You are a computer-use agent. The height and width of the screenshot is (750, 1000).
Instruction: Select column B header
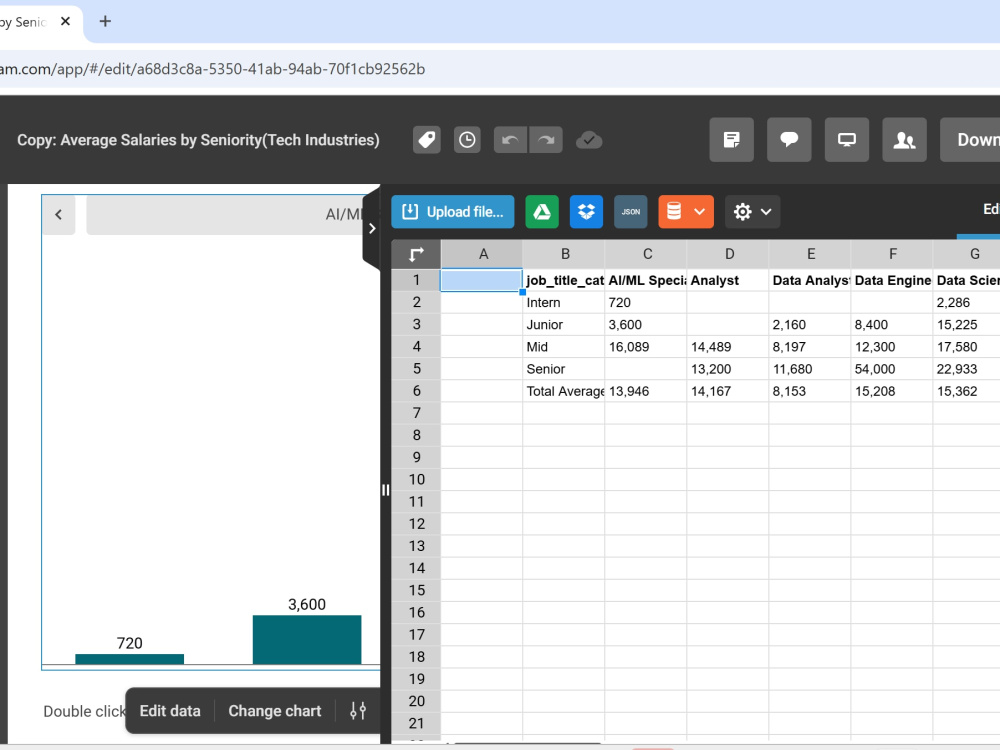tap(564, 254)
